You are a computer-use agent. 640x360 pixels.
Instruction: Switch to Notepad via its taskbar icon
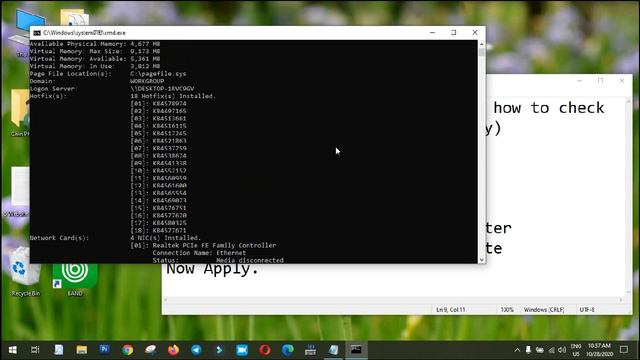(333, 350)
